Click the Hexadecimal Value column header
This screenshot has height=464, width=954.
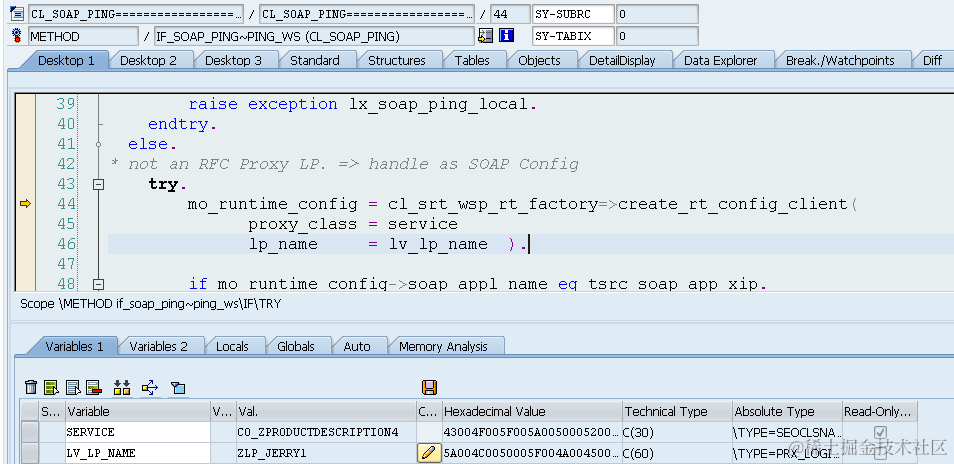pyautogui.click(x=532, y=412)
